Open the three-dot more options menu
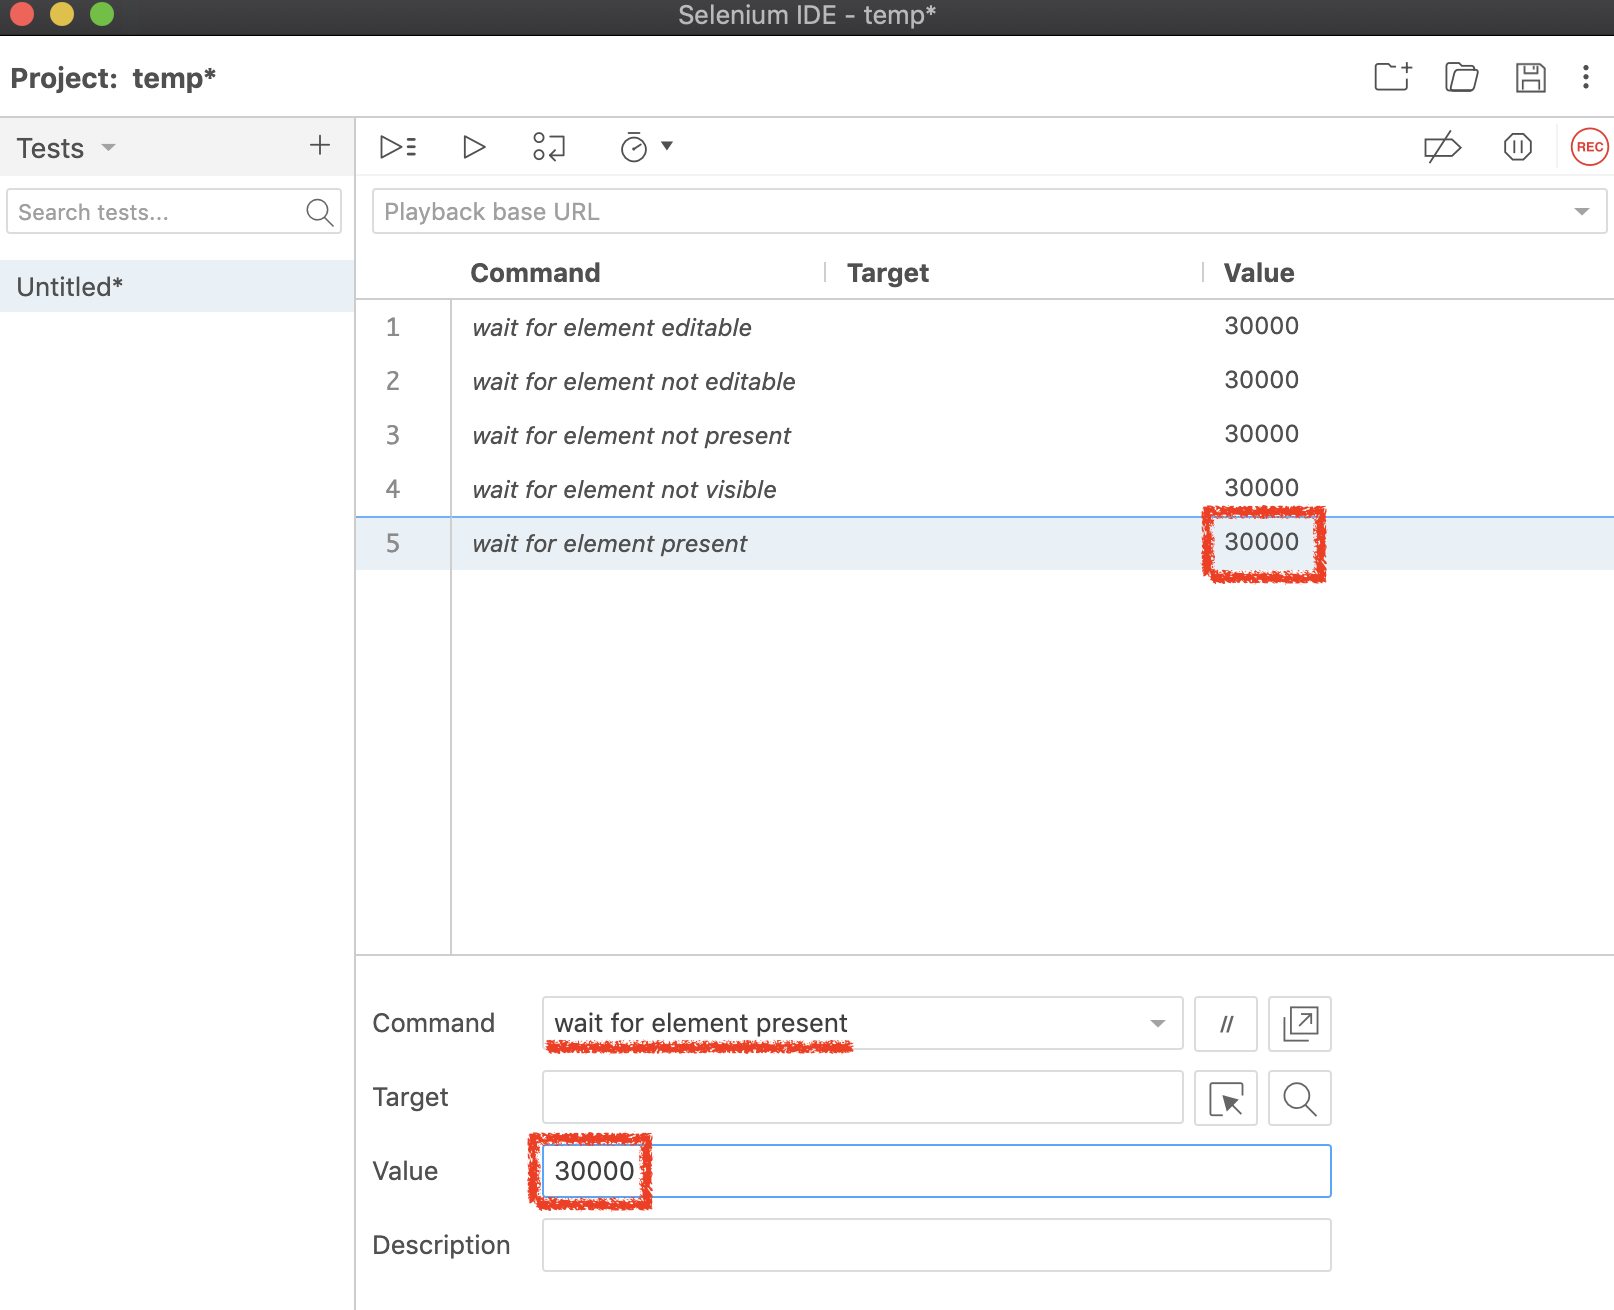Screen dimensions: 1614x1310 click(1586, 77)
